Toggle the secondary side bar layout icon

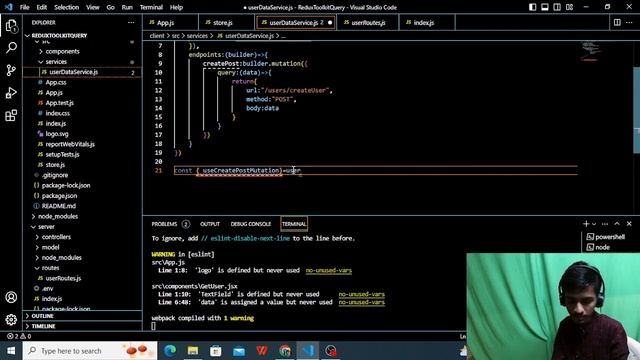click(557, 7)
